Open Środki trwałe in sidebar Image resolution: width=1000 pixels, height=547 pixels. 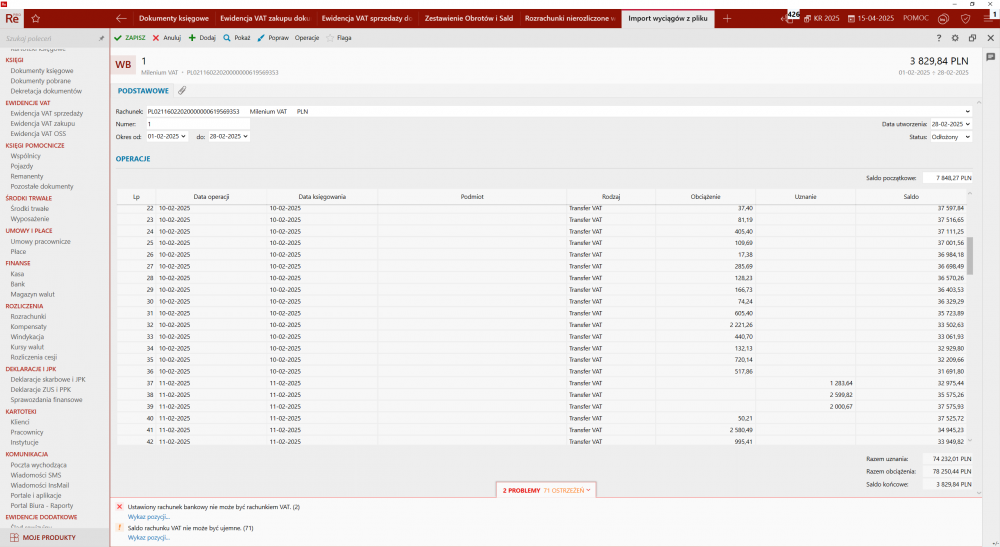tap(29, 208)
